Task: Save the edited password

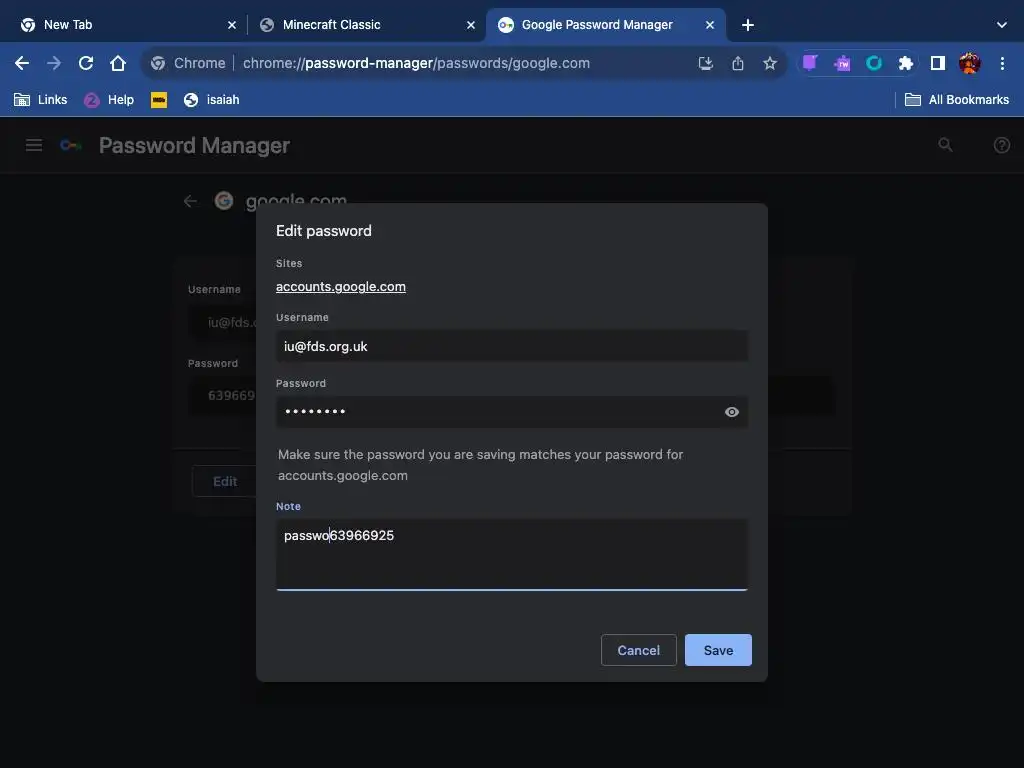Action: coord(718,650)
